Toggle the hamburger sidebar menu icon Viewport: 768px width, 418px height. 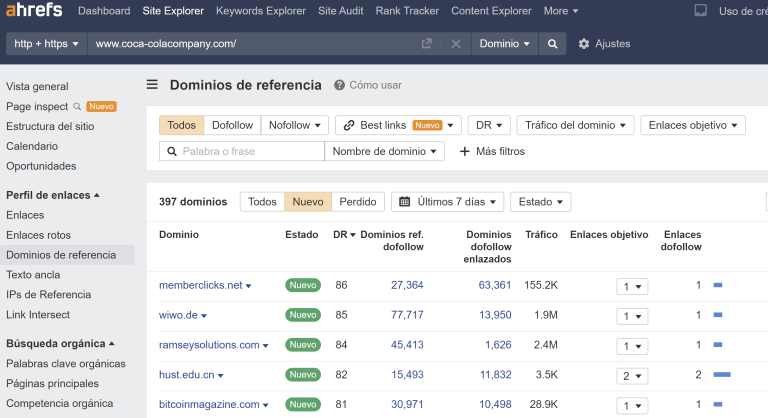point(152,85)
